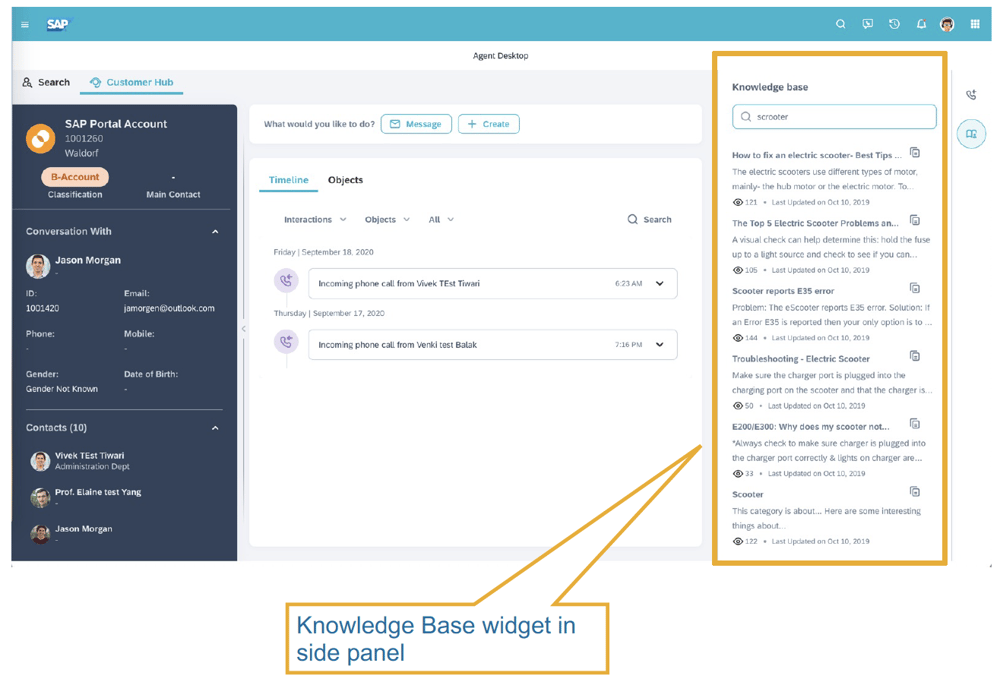This screenshot has width=1000, height=685.
Task: Click the 'SAP Portal Account' title
Action: pos(115,124)
